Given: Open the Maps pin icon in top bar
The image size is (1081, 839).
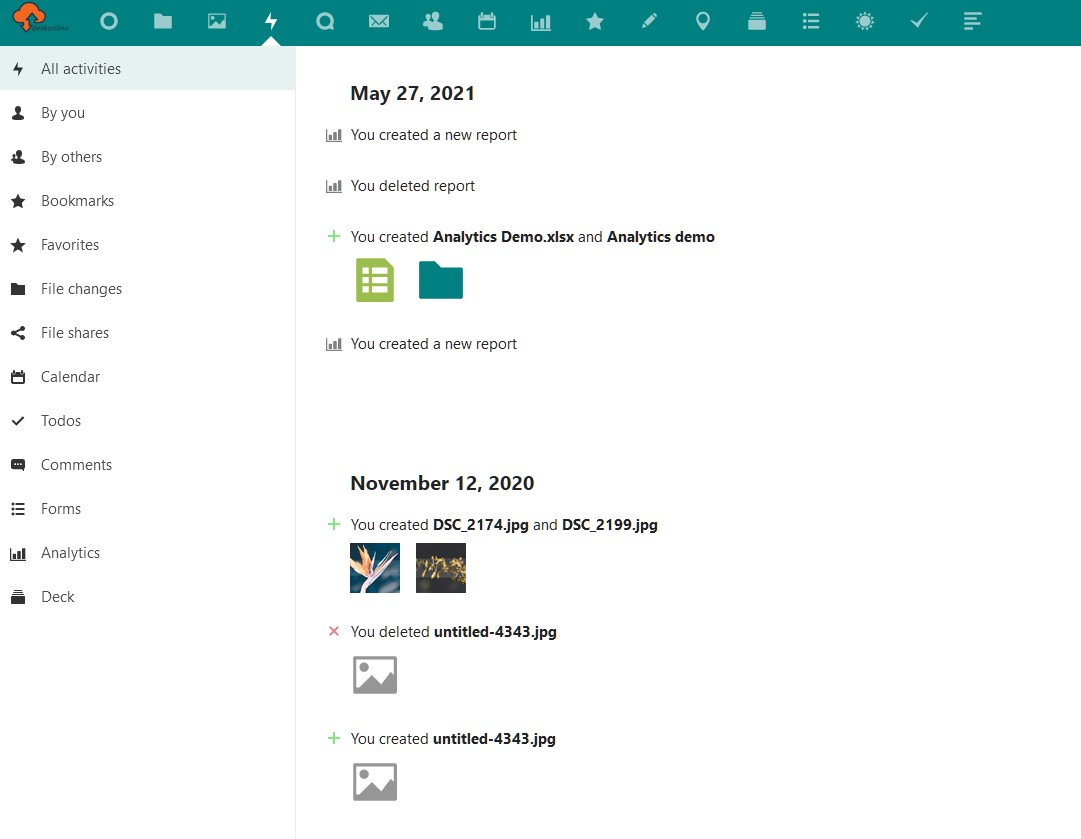Looking at the screenshot, I should 703,21.
